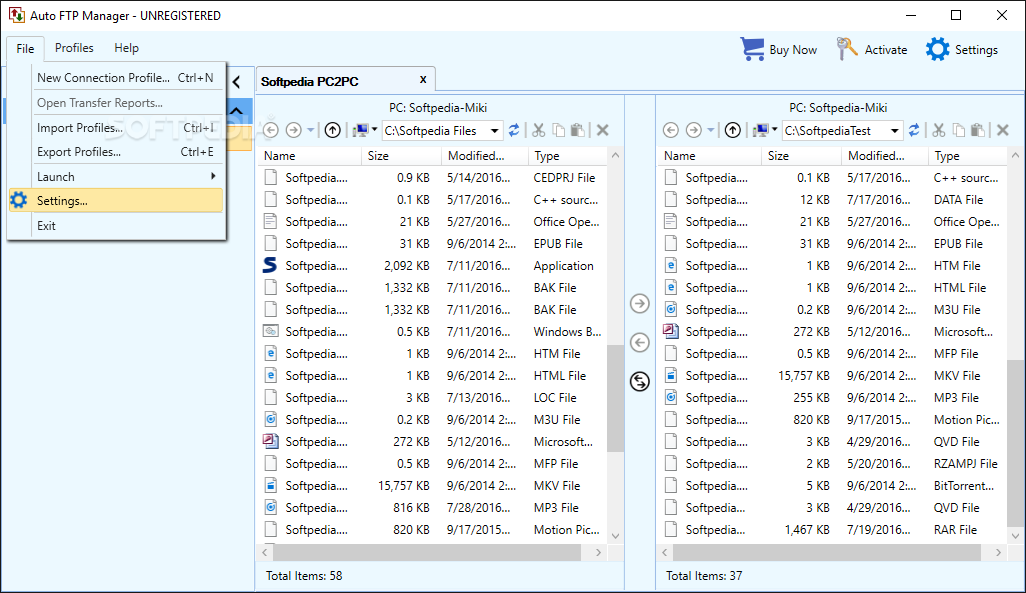Close the Softpedia PC2PC tab
1026x593 pixels.
tap(423, 80)
